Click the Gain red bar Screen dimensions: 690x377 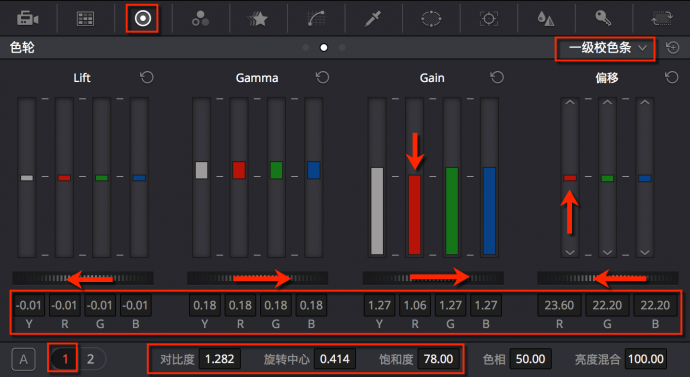pyautogui.click(x=415, y=177)
